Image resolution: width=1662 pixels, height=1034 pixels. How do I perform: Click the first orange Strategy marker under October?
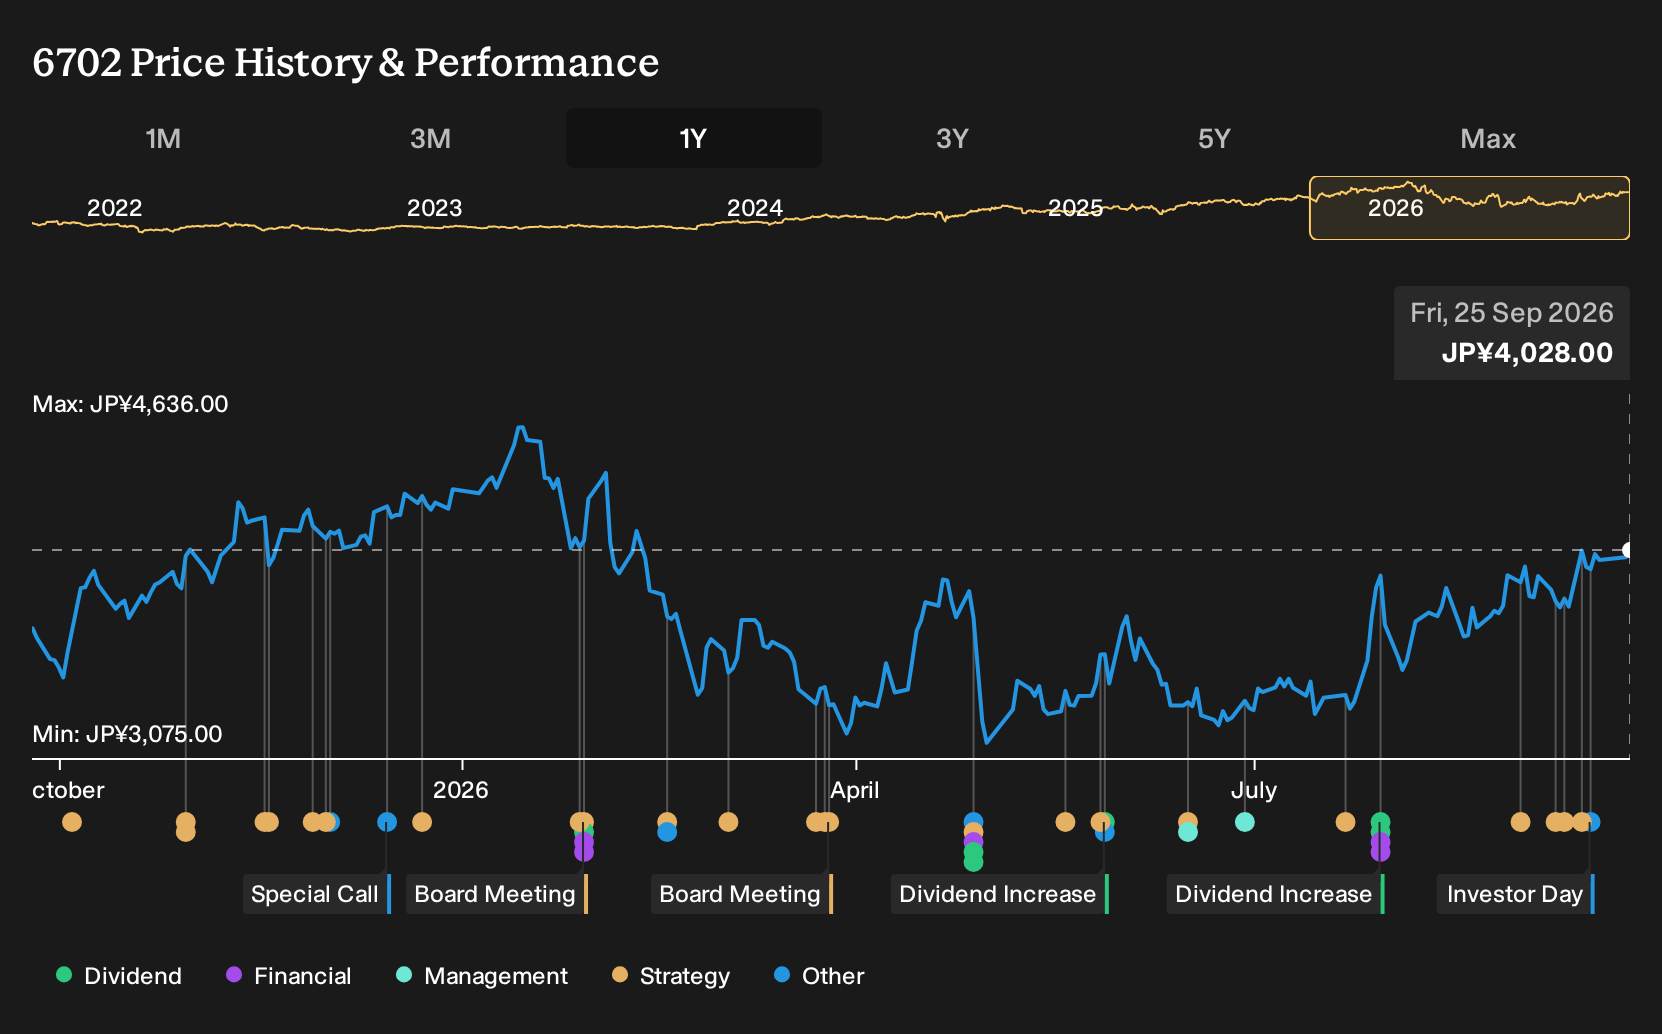(72, 822)
